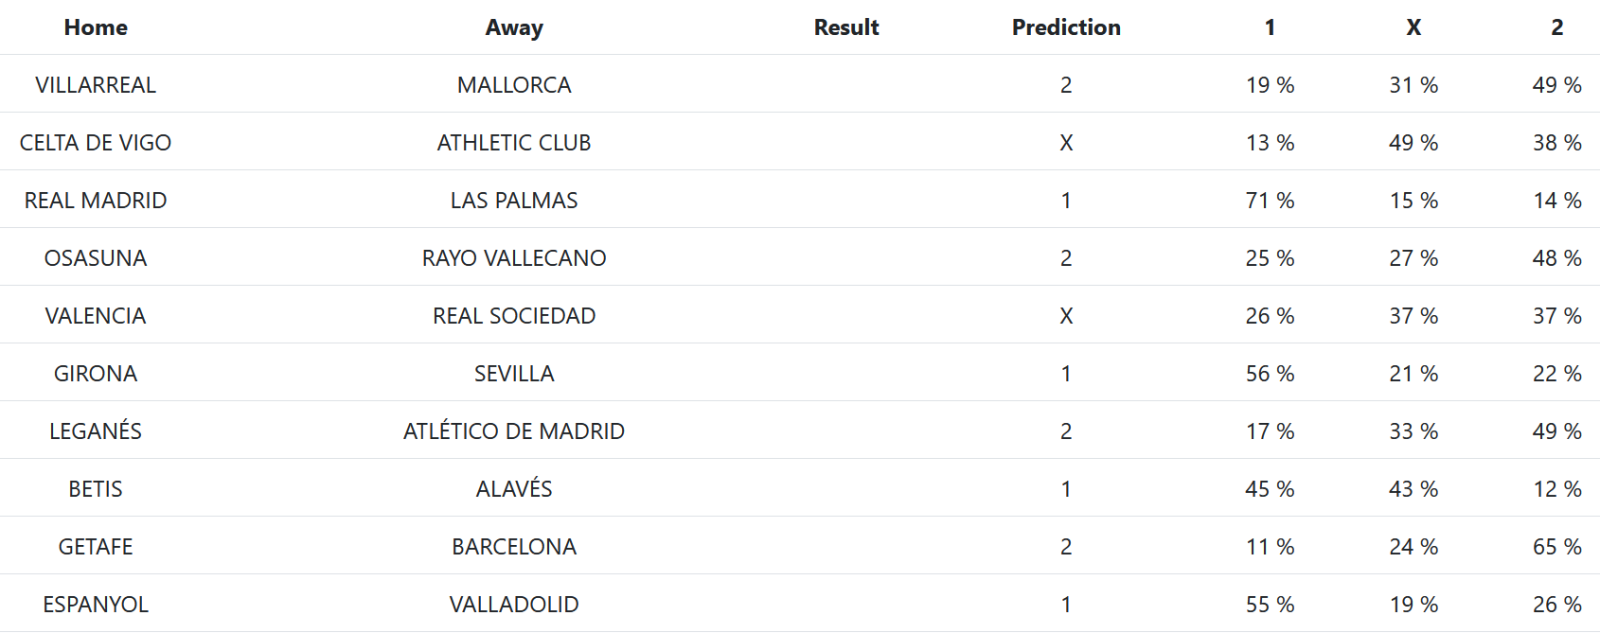1600x633 pixels.
Task: Select the REAL MADRID row
Action: point(95,200)
